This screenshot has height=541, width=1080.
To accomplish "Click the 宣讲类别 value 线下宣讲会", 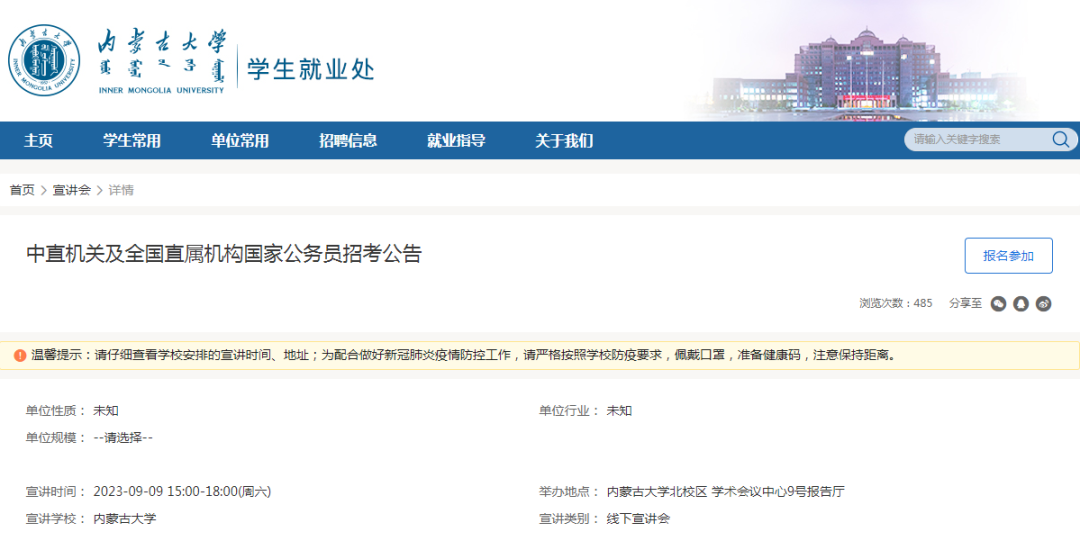I will pos(638,519).
